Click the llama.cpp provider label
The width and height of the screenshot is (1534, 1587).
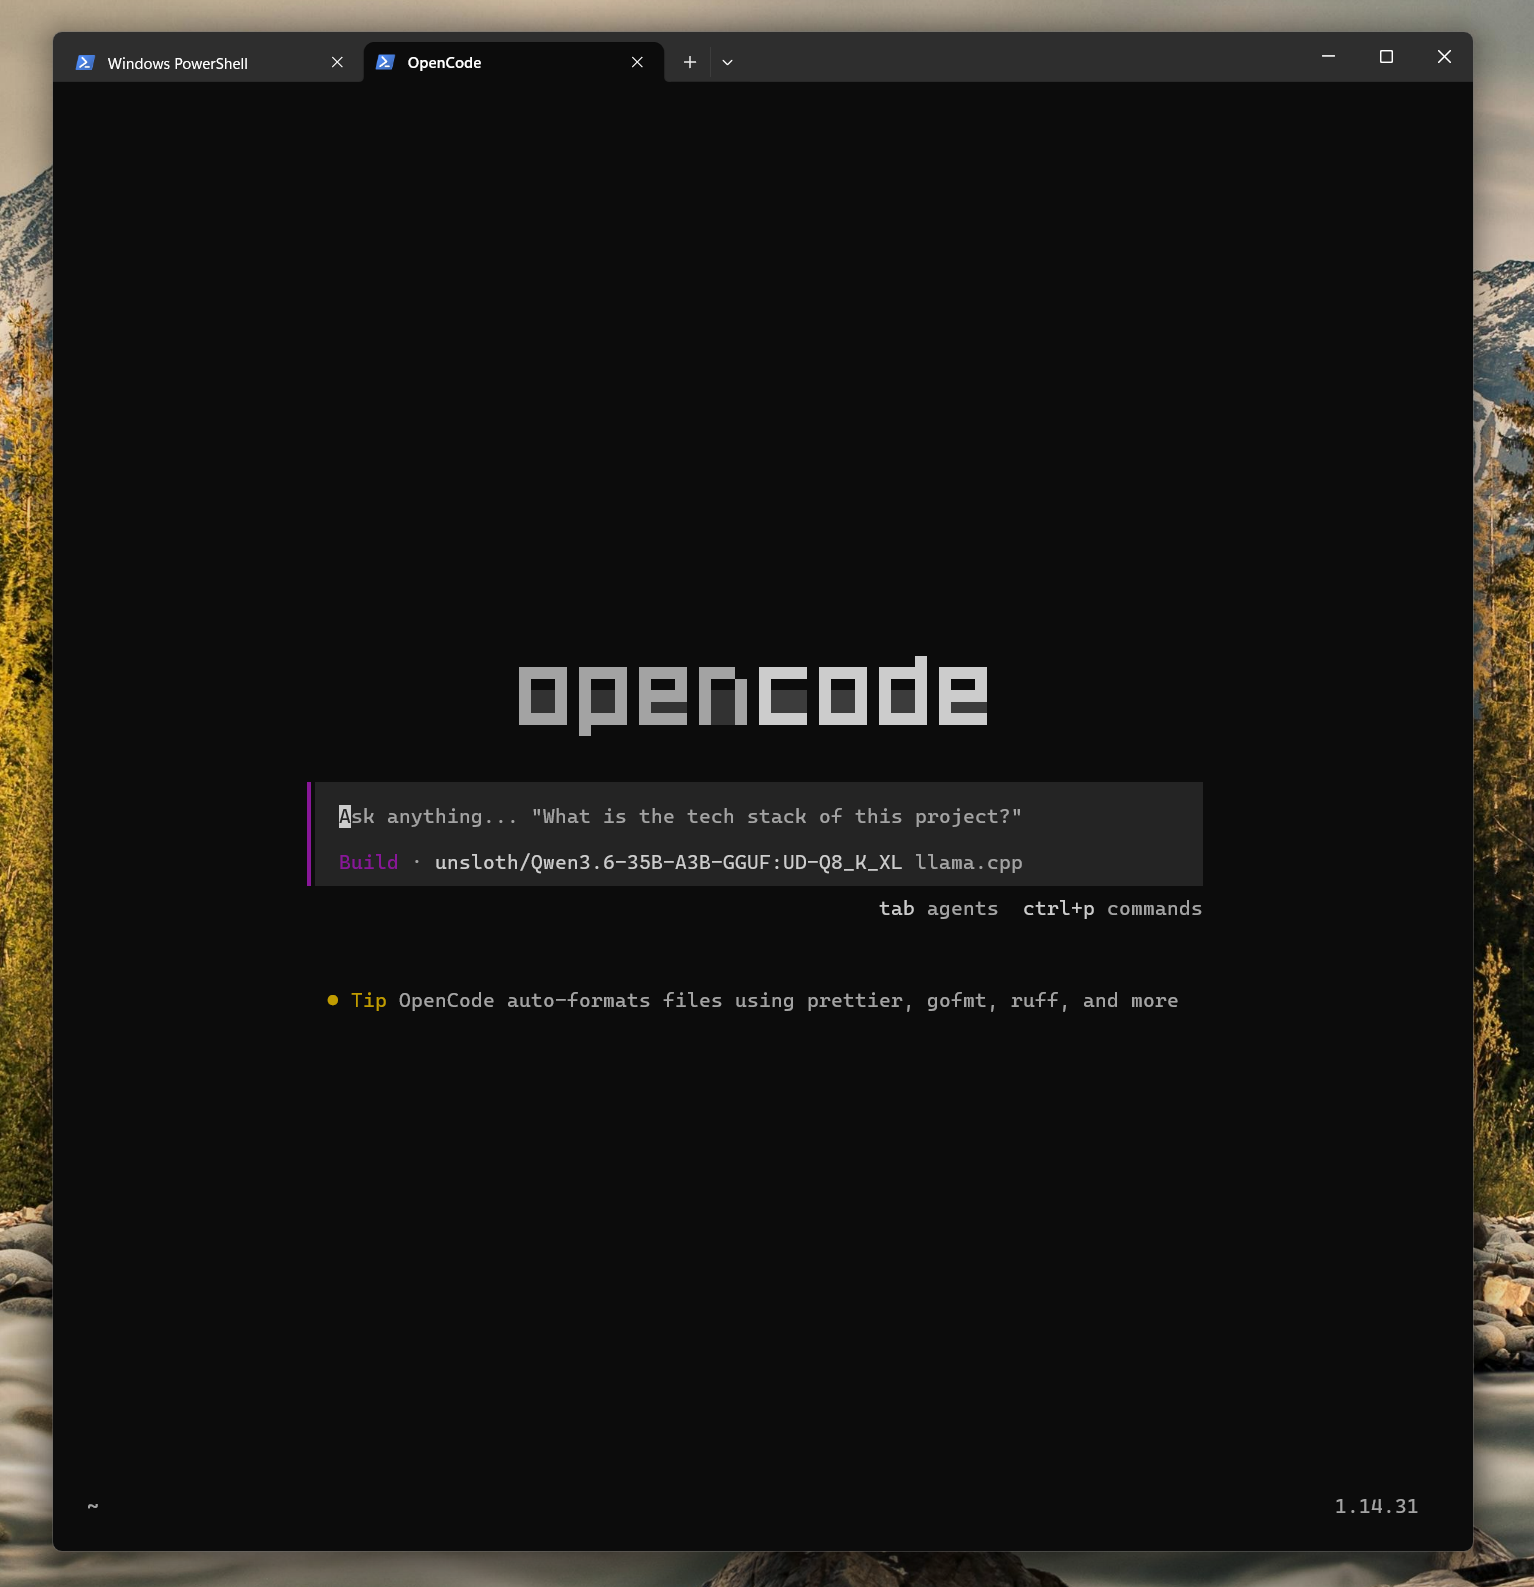[968, 862]
